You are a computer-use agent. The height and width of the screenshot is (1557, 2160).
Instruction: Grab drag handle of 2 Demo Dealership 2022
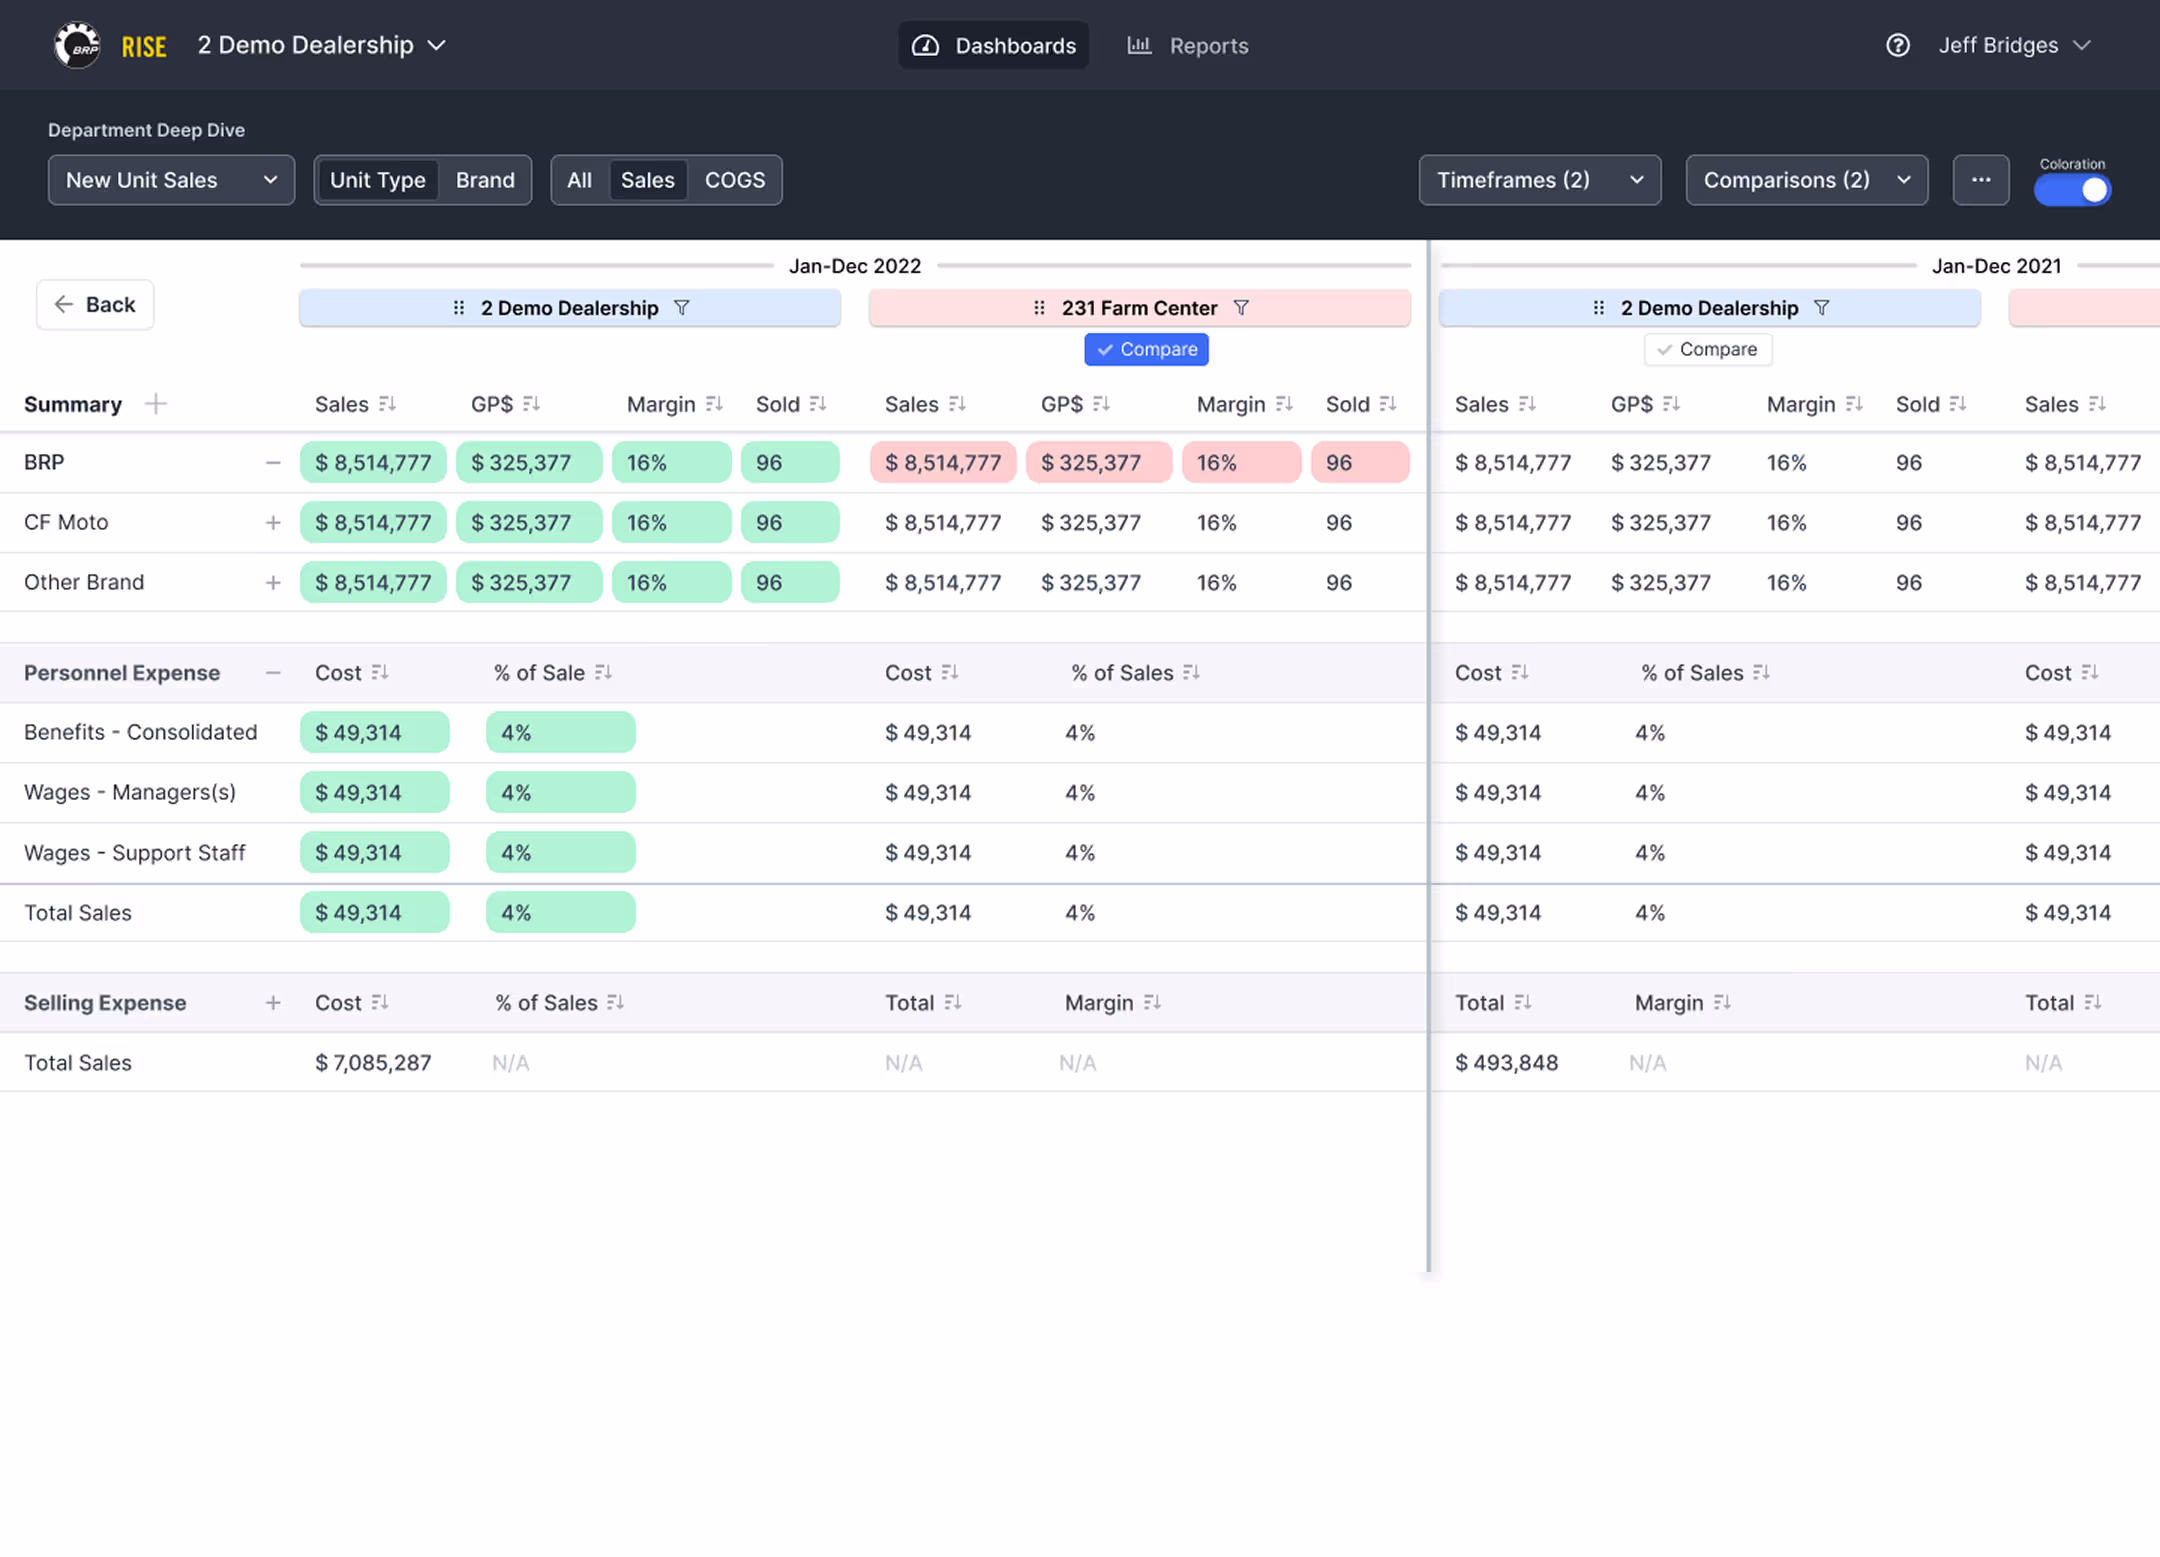[x=459, y=308]
